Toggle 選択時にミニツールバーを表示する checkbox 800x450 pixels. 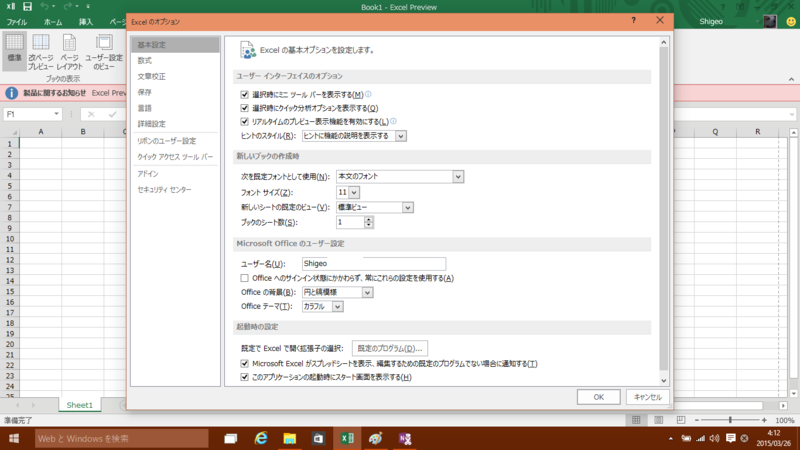[x=244, y=94]
